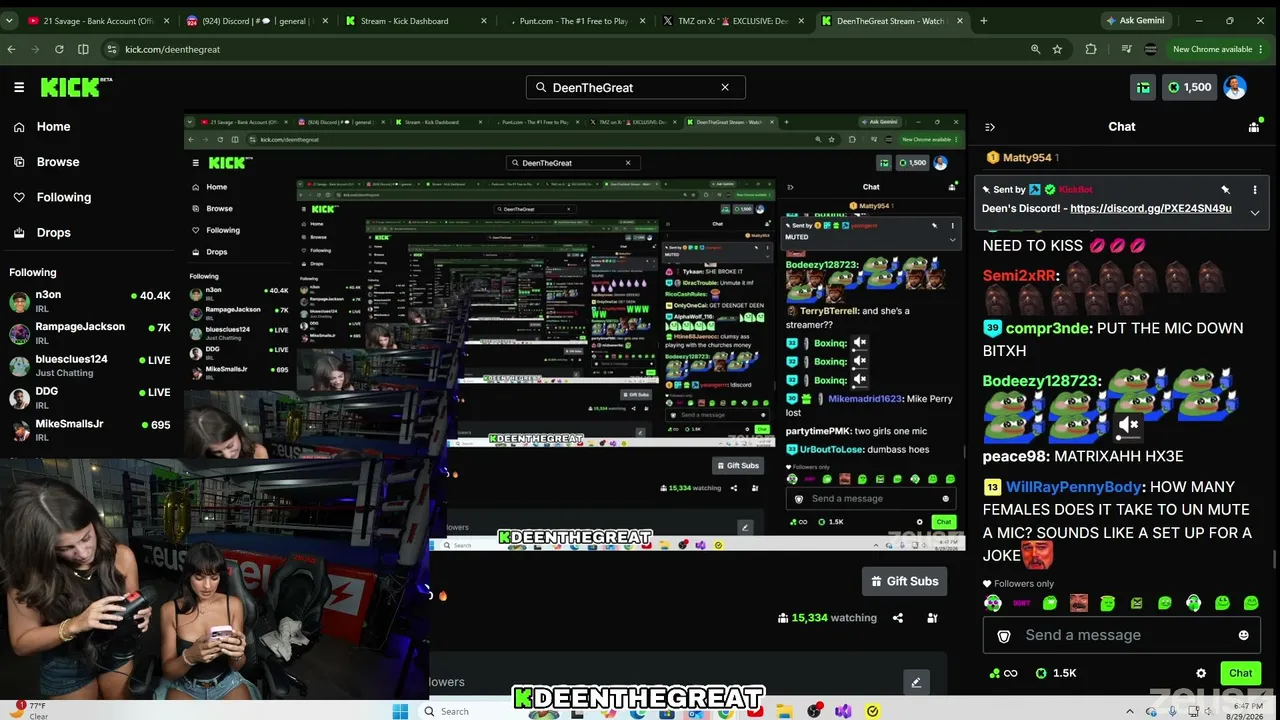Open bluesclues124's channel in Following list
This screenshot has height=720, width=1280.
[x=90, y=365]
